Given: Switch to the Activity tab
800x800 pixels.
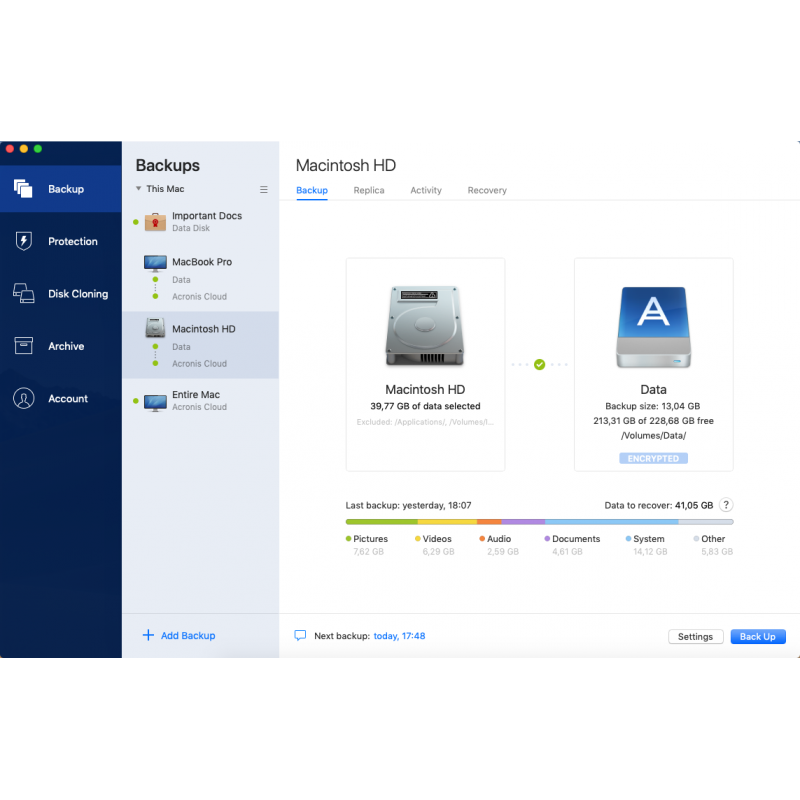Looking at the screenshot, I should (x=426, y=190).
